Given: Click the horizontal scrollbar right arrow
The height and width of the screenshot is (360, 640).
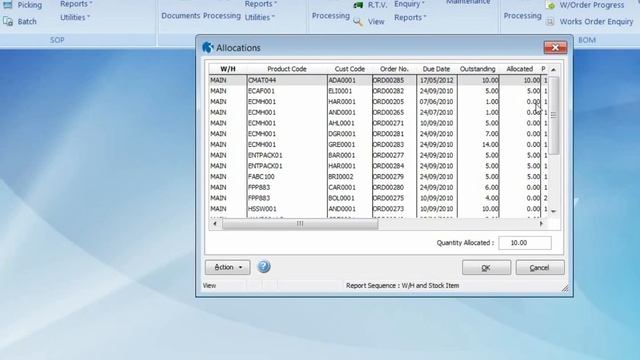Looking at the screenshot, I should [542, 224].
